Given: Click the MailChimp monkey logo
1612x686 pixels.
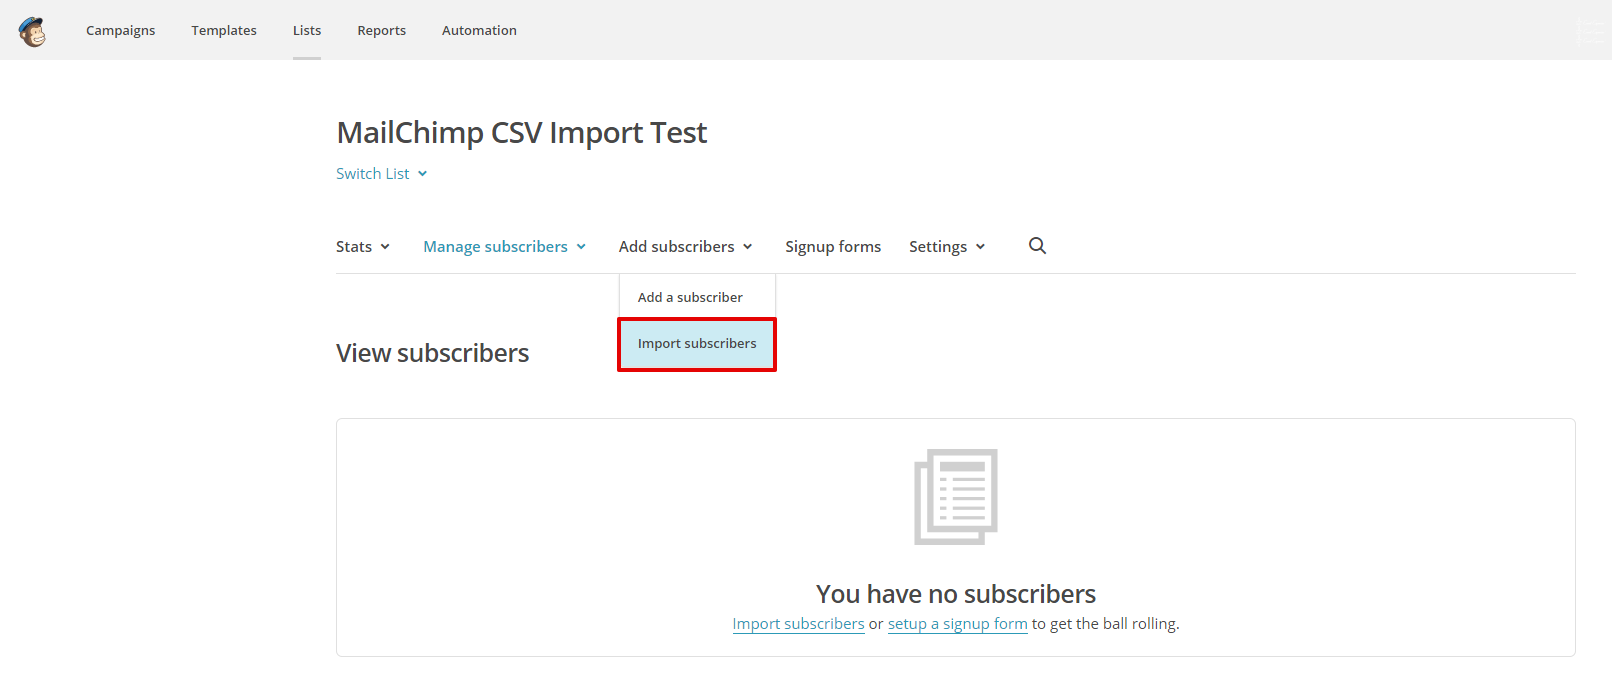Looking at the screenshot, I should [32, 31].
